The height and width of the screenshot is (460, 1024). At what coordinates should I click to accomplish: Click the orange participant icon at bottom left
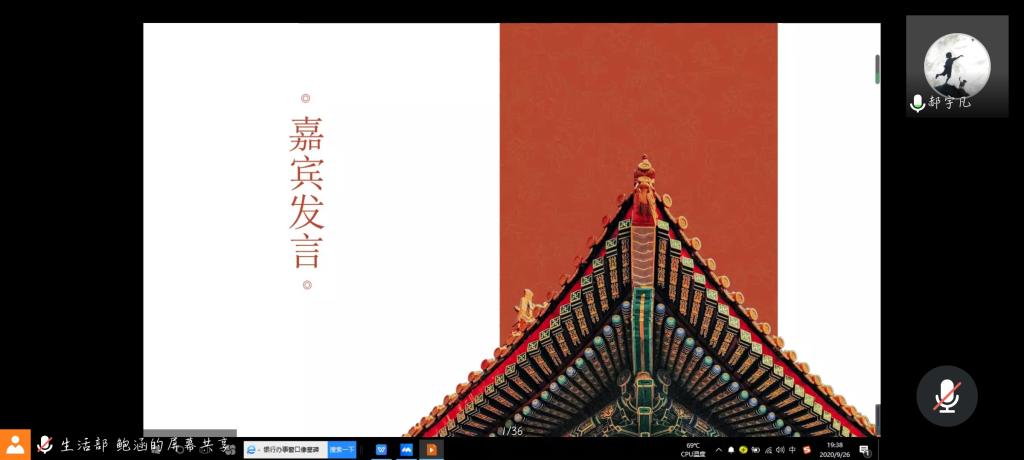coord(15,444)
